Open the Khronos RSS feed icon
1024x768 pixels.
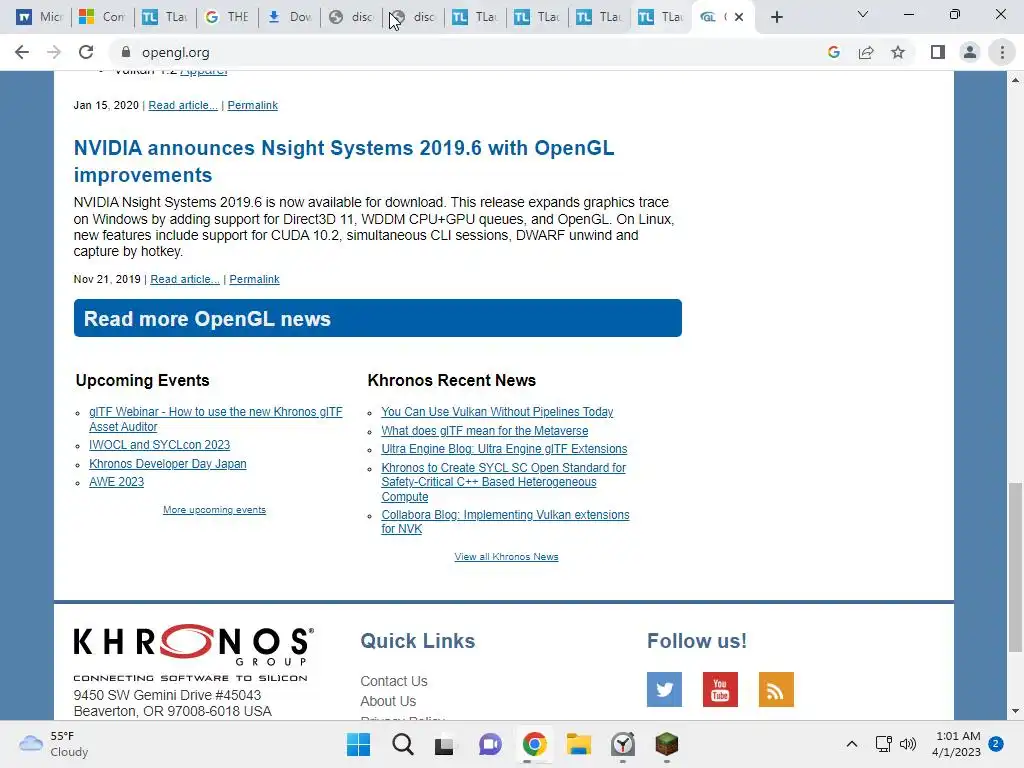tap(776, 689)
